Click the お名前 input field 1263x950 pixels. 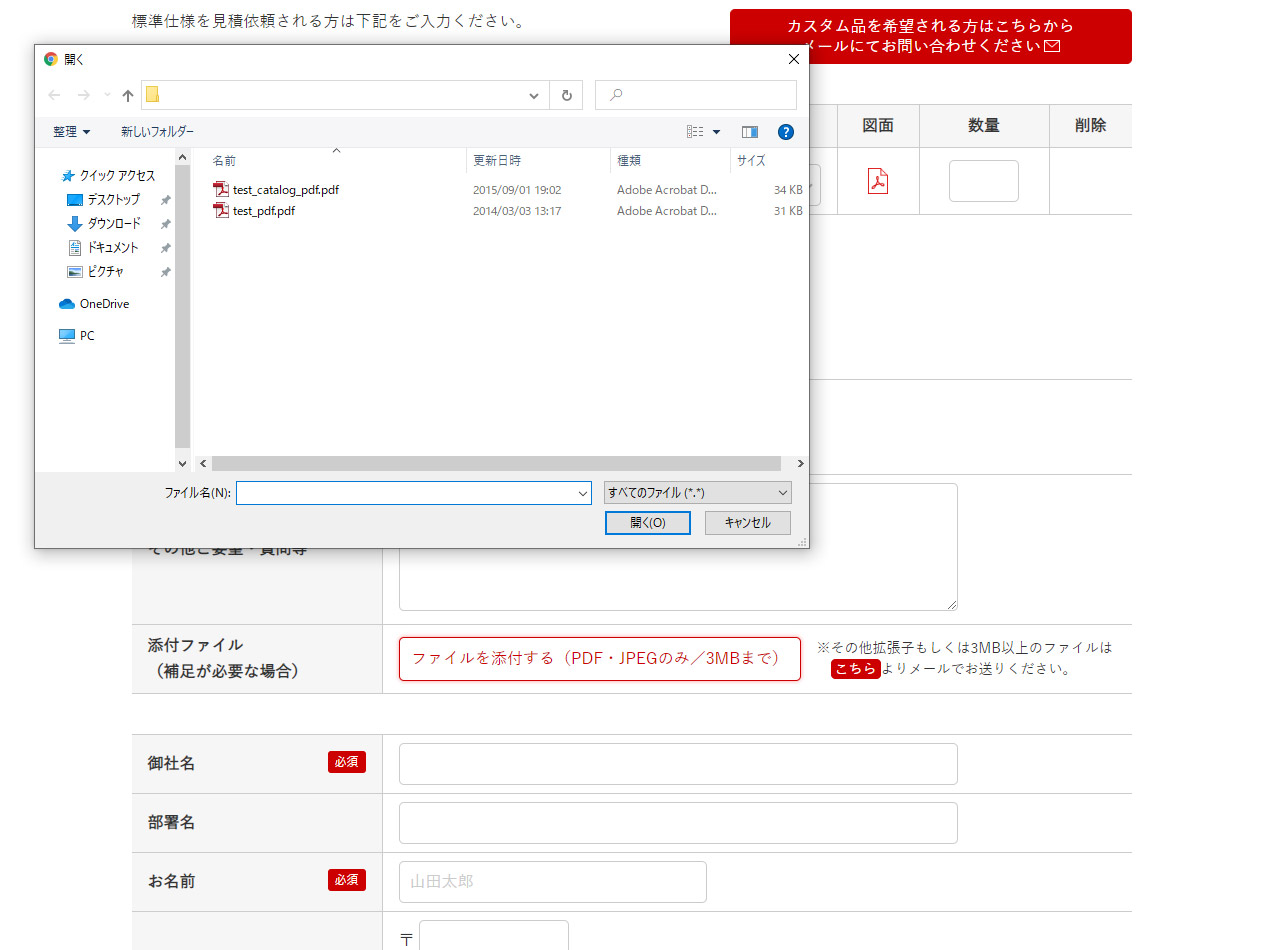tap(553, 882)
